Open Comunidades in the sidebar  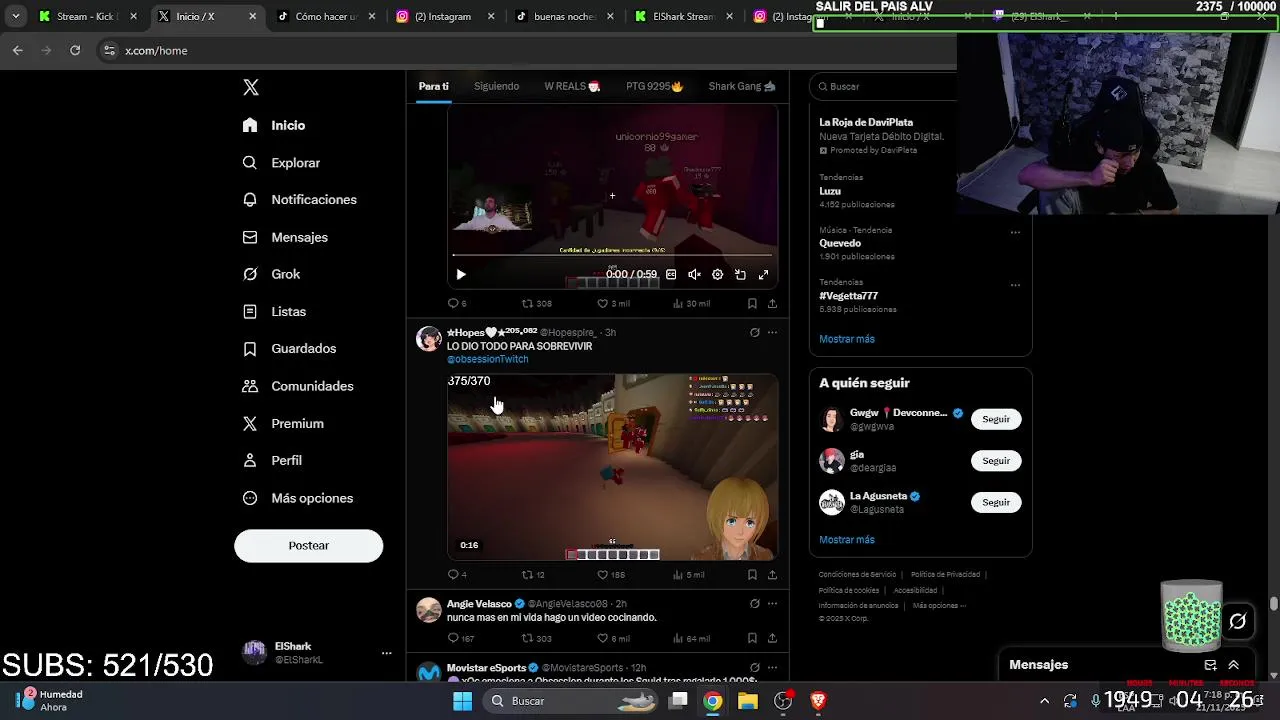coord(299,386)
